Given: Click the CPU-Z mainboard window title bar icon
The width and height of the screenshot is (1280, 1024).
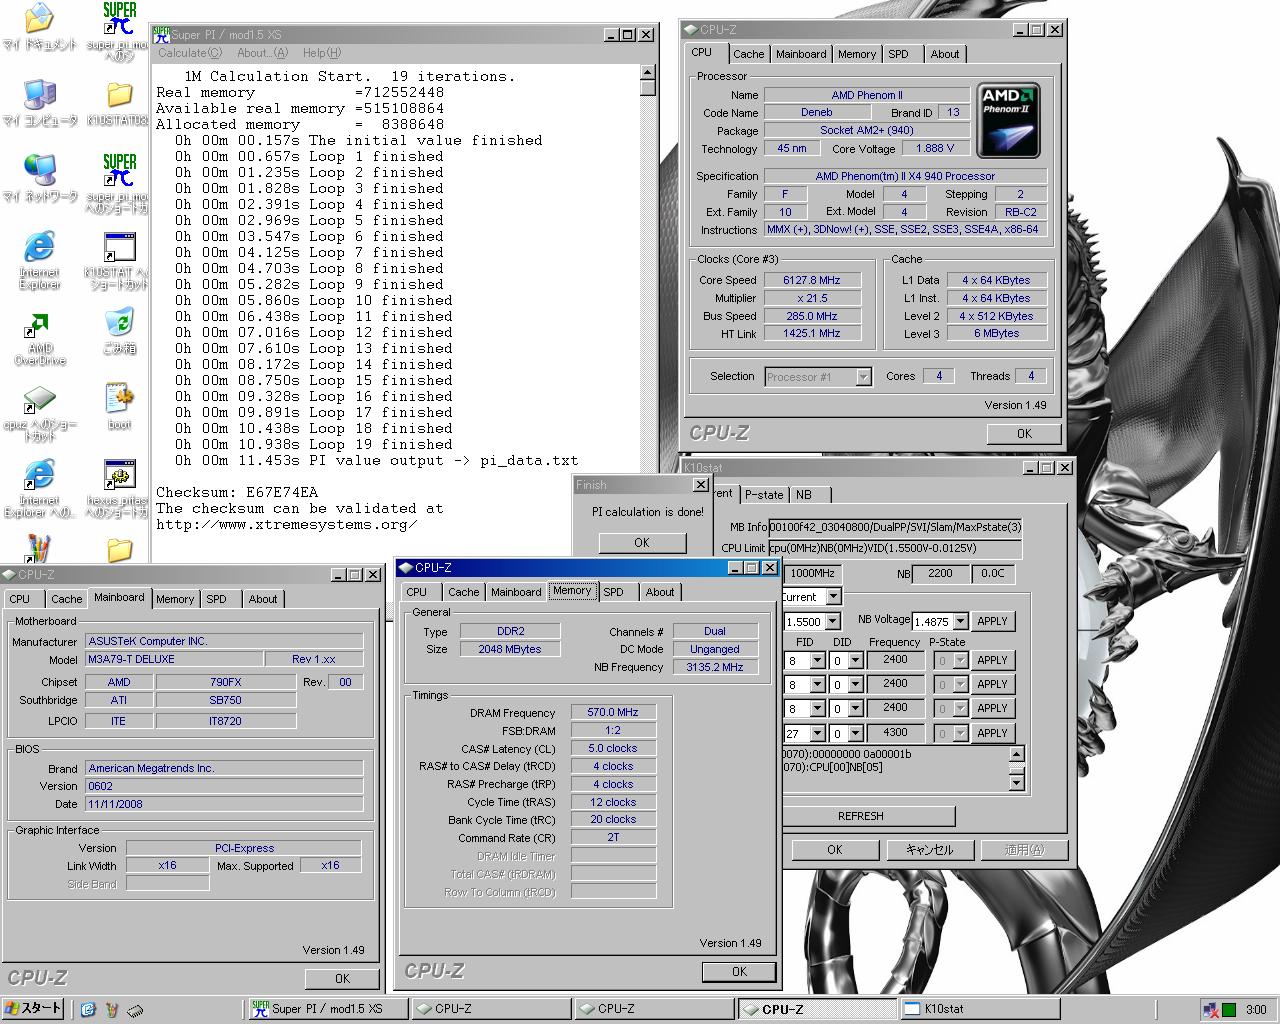Looking at the screenshot, I should tap(9, 574).
